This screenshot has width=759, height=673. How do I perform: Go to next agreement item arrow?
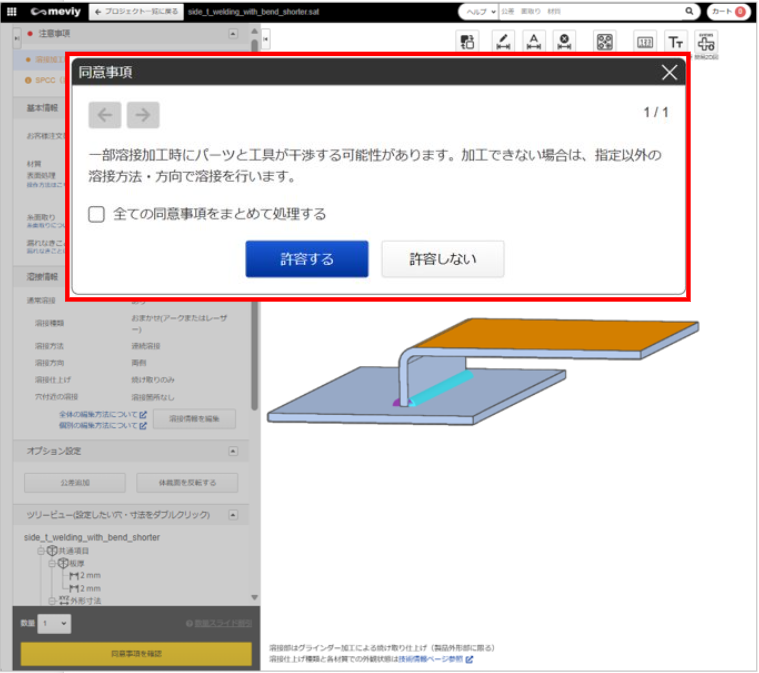[143, 115]
